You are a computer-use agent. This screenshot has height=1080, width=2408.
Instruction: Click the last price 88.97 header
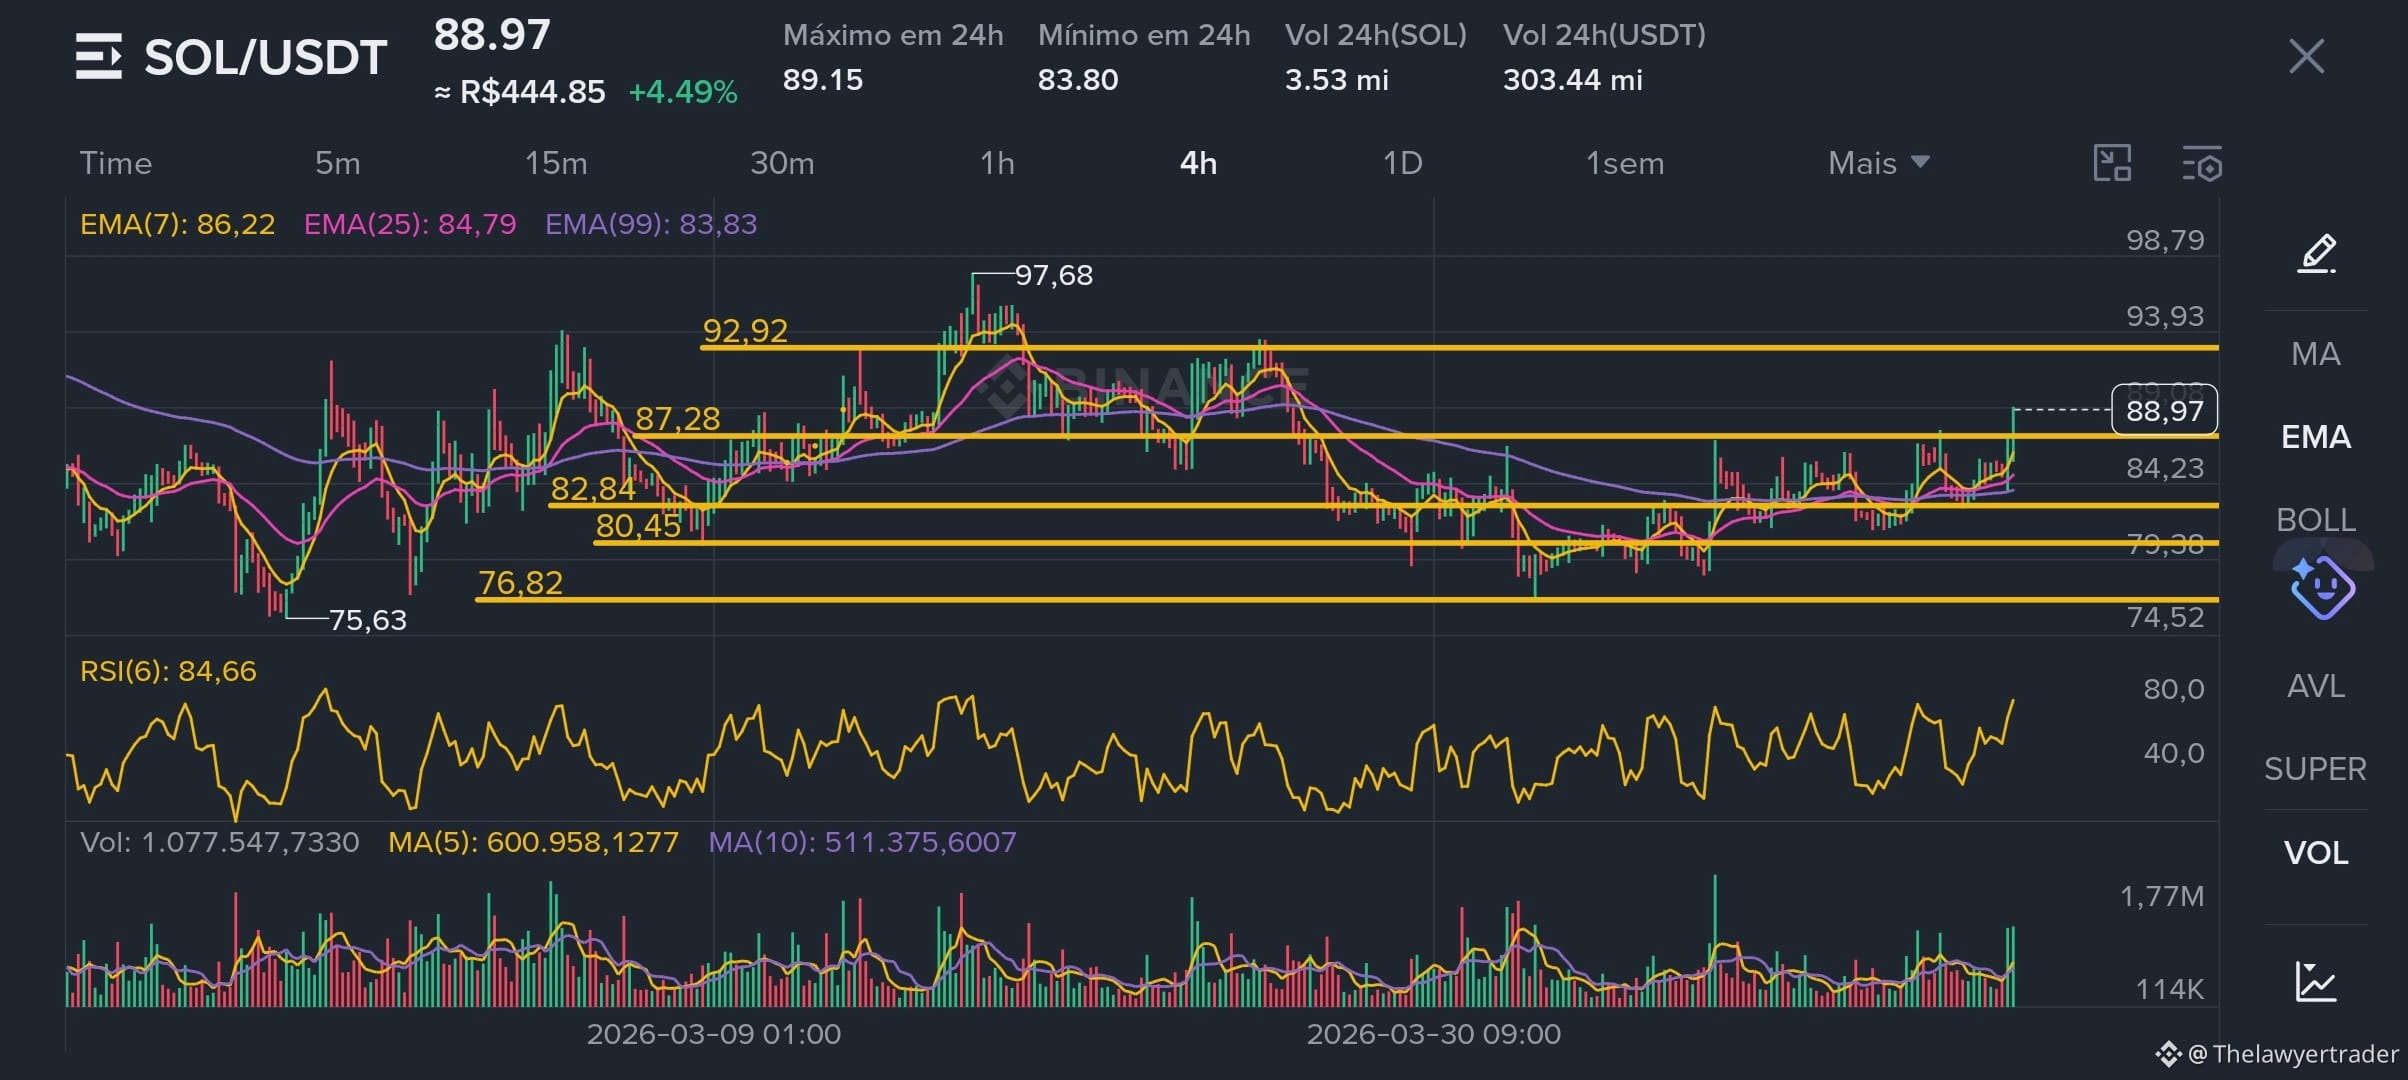[x=492, y=35]
